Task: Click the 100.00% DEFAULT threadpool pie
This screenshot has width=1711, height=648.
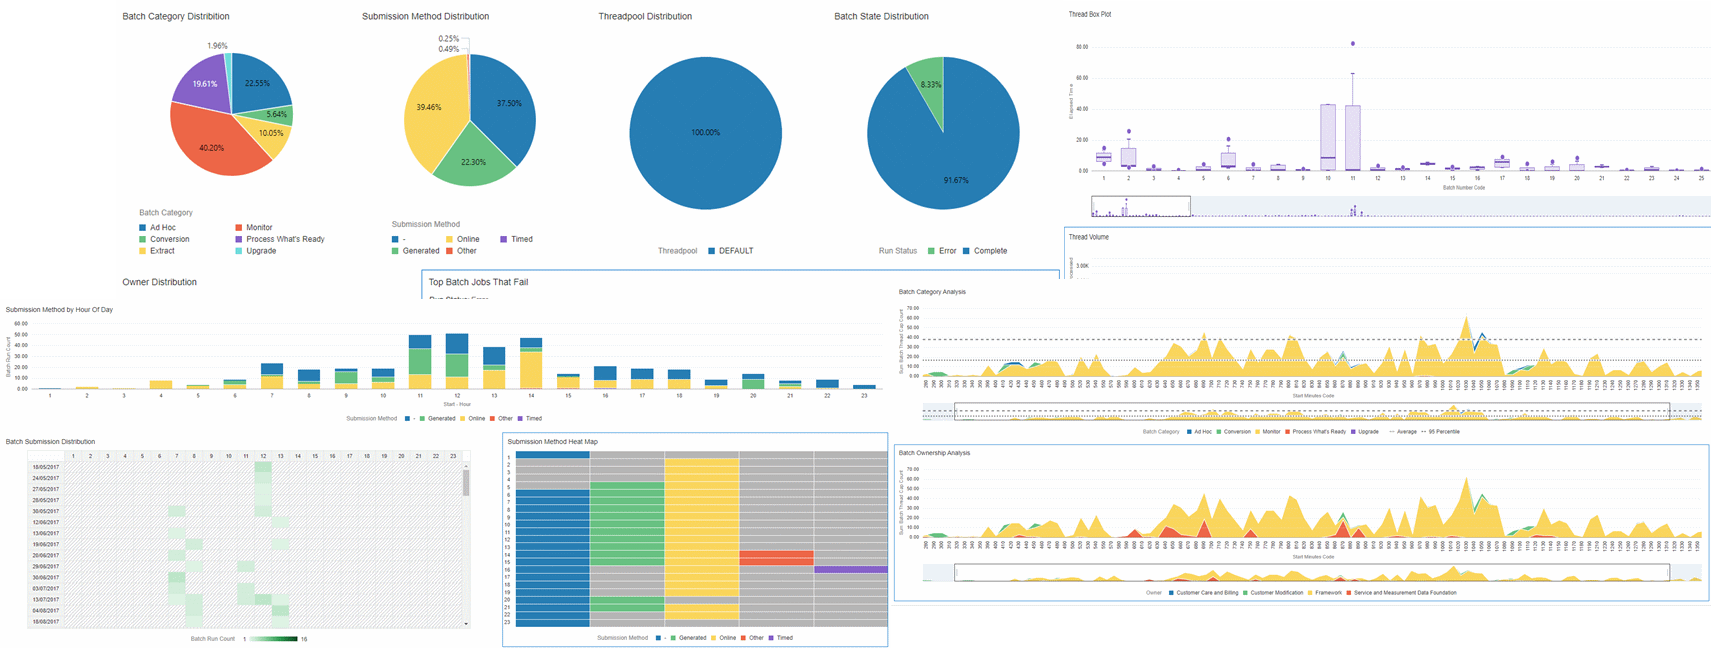Action: coord(705,132)
